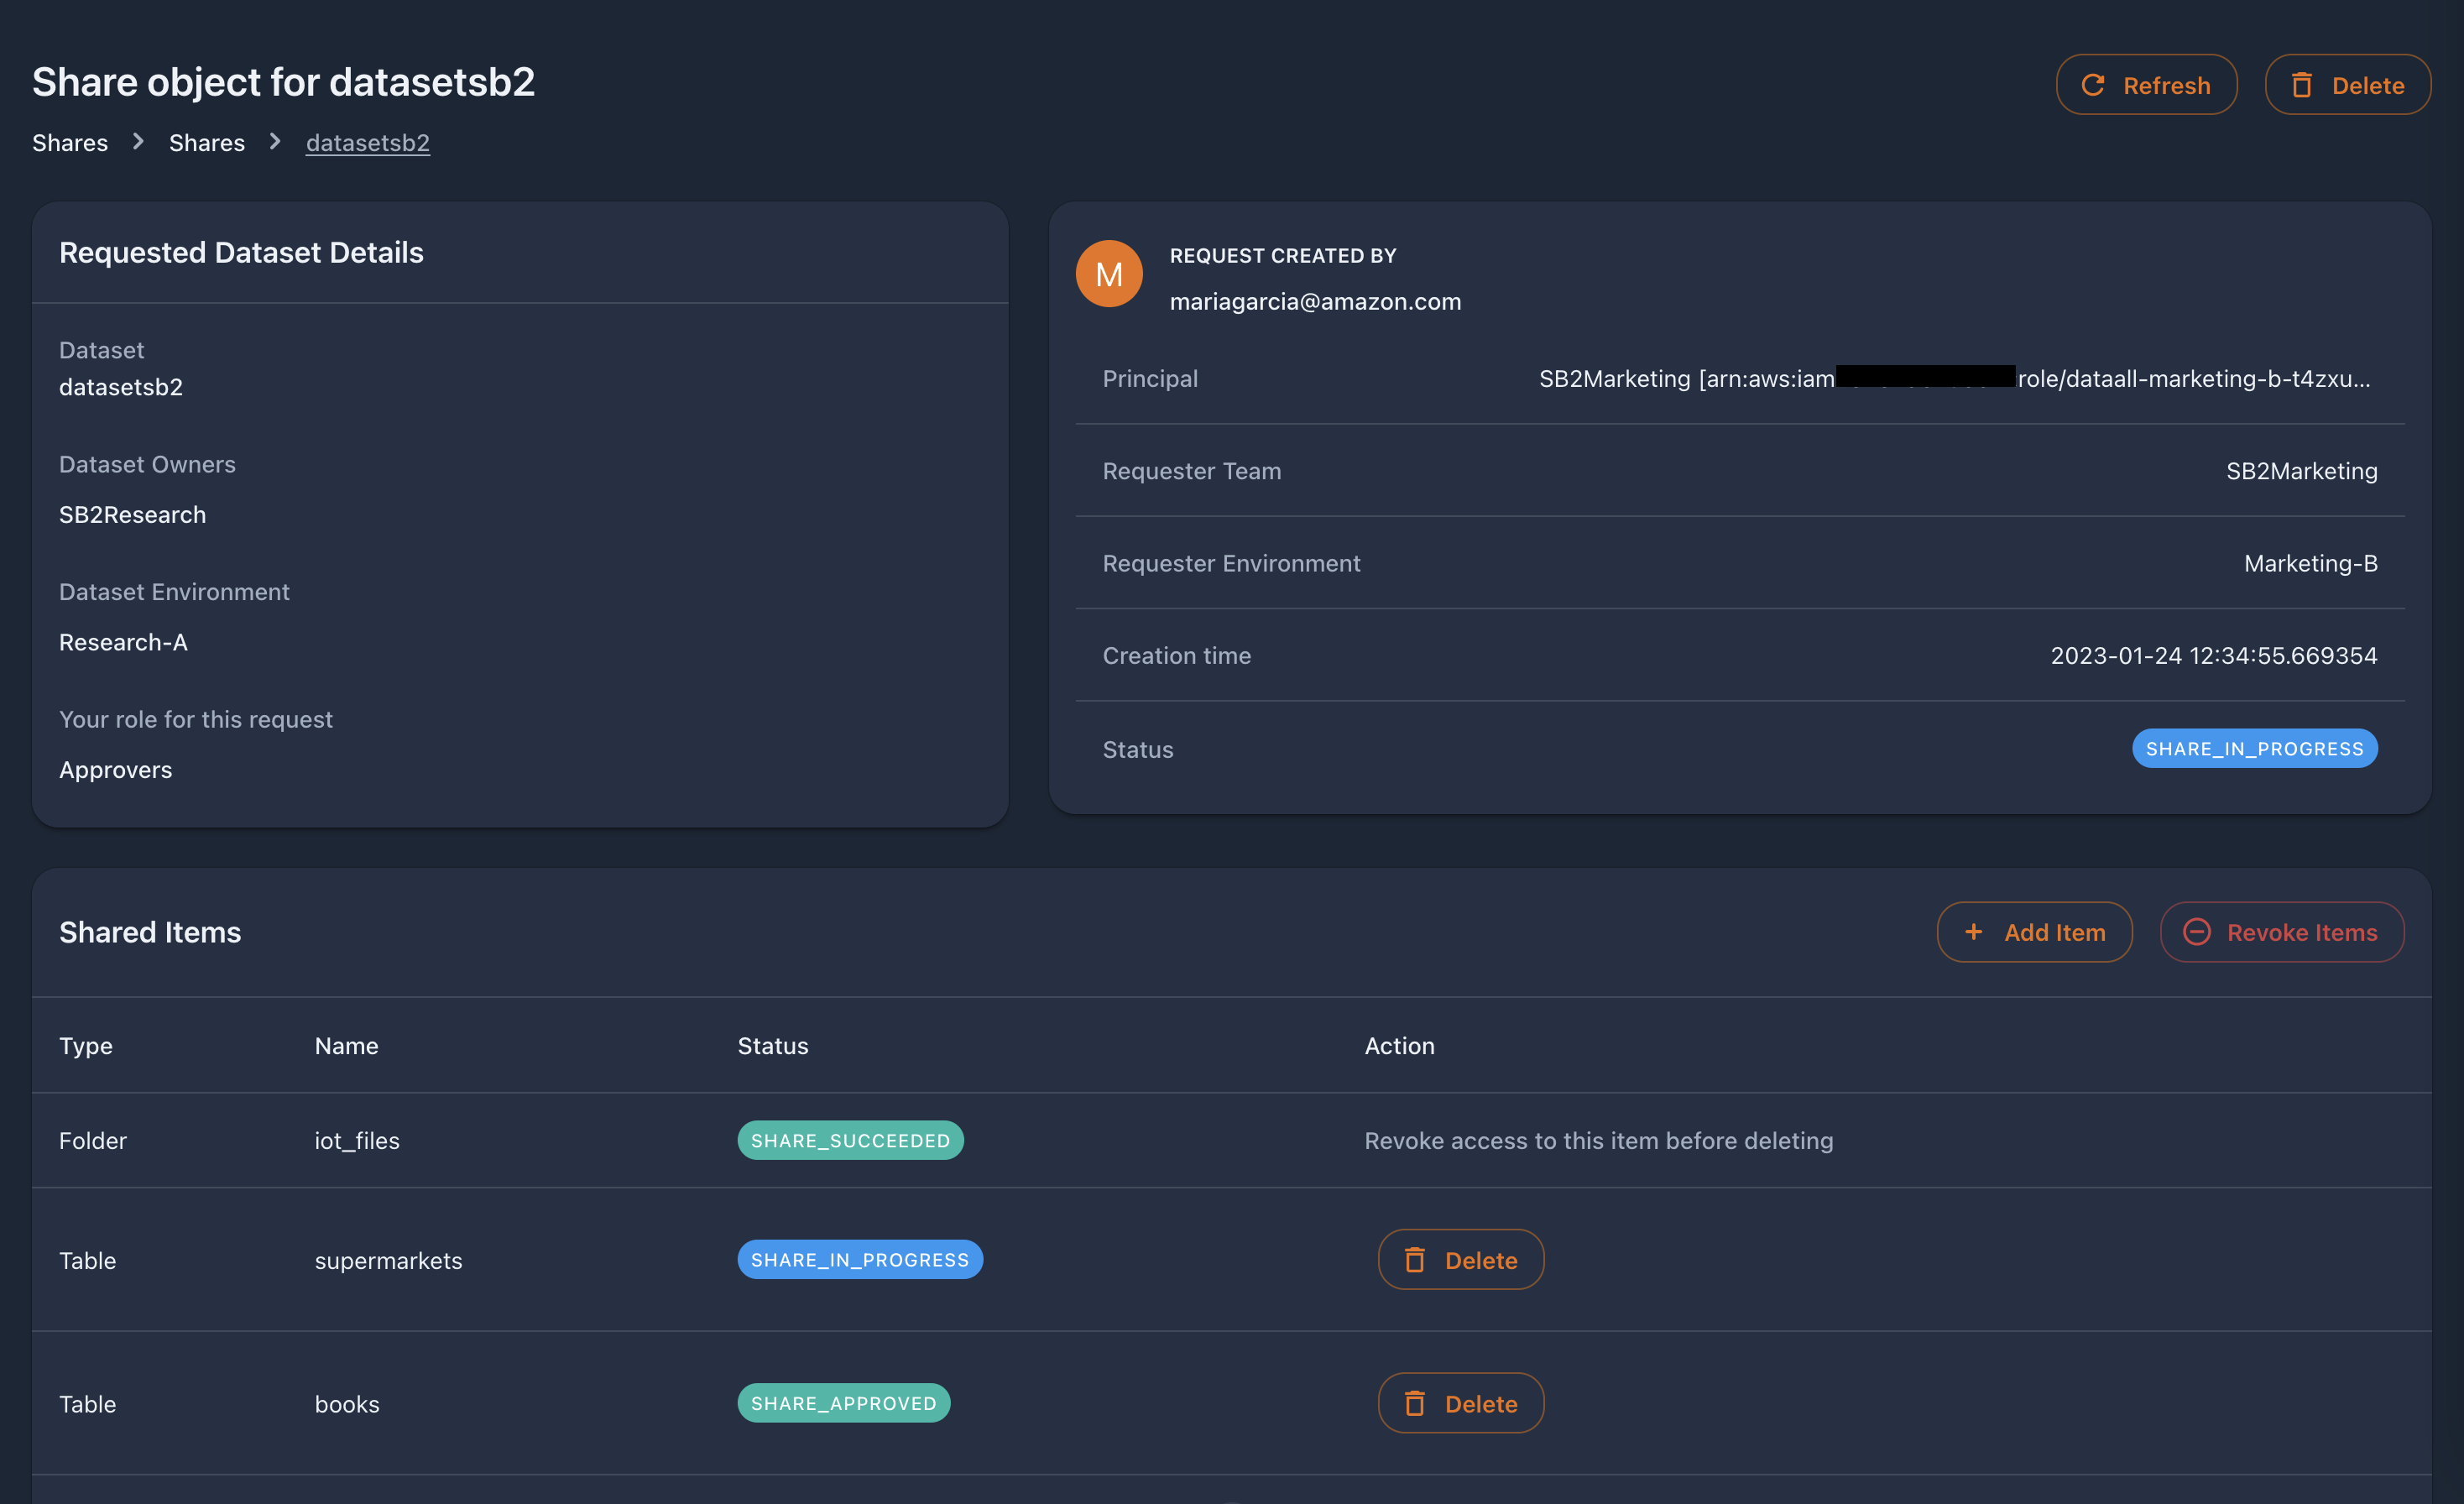Click the page title Share object for datasetsb2

point(284,82)
